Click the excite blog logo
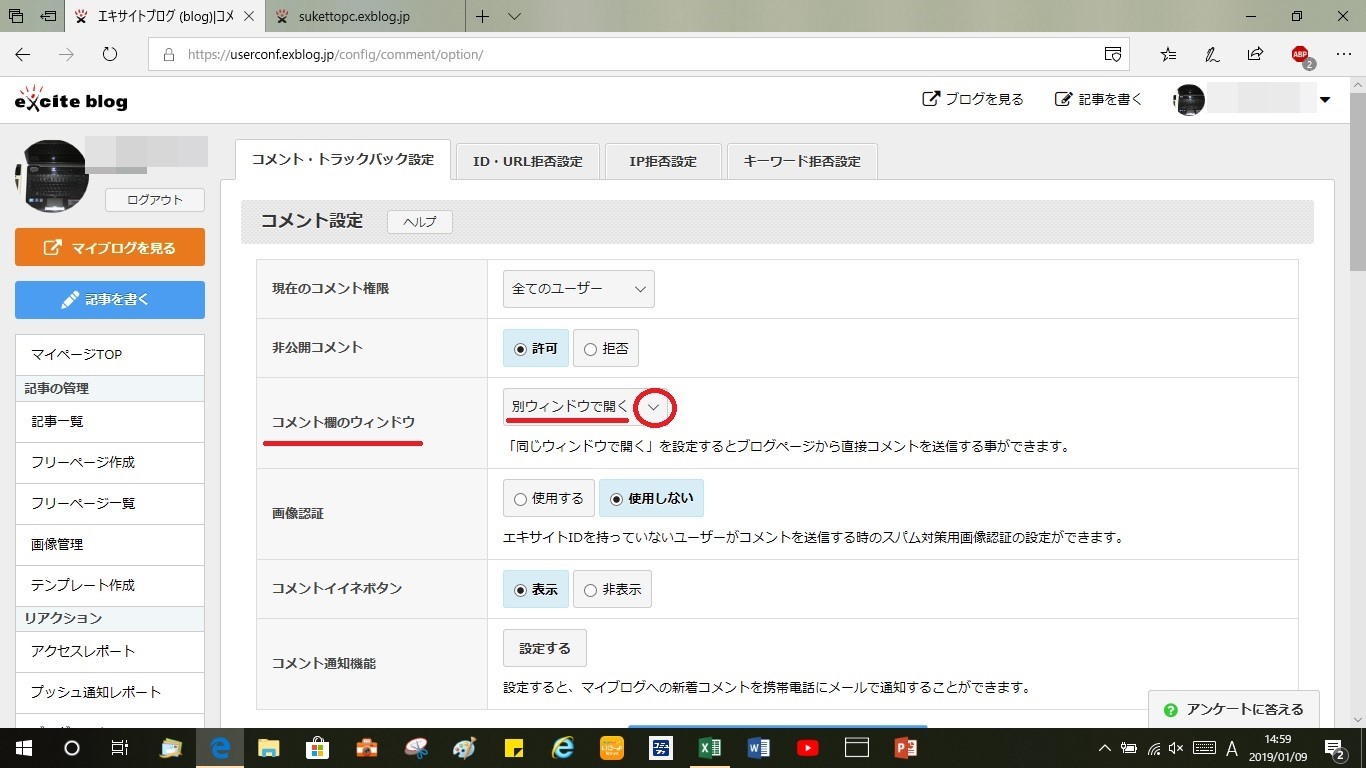The image size is (1366, 768). click(71, 99)
